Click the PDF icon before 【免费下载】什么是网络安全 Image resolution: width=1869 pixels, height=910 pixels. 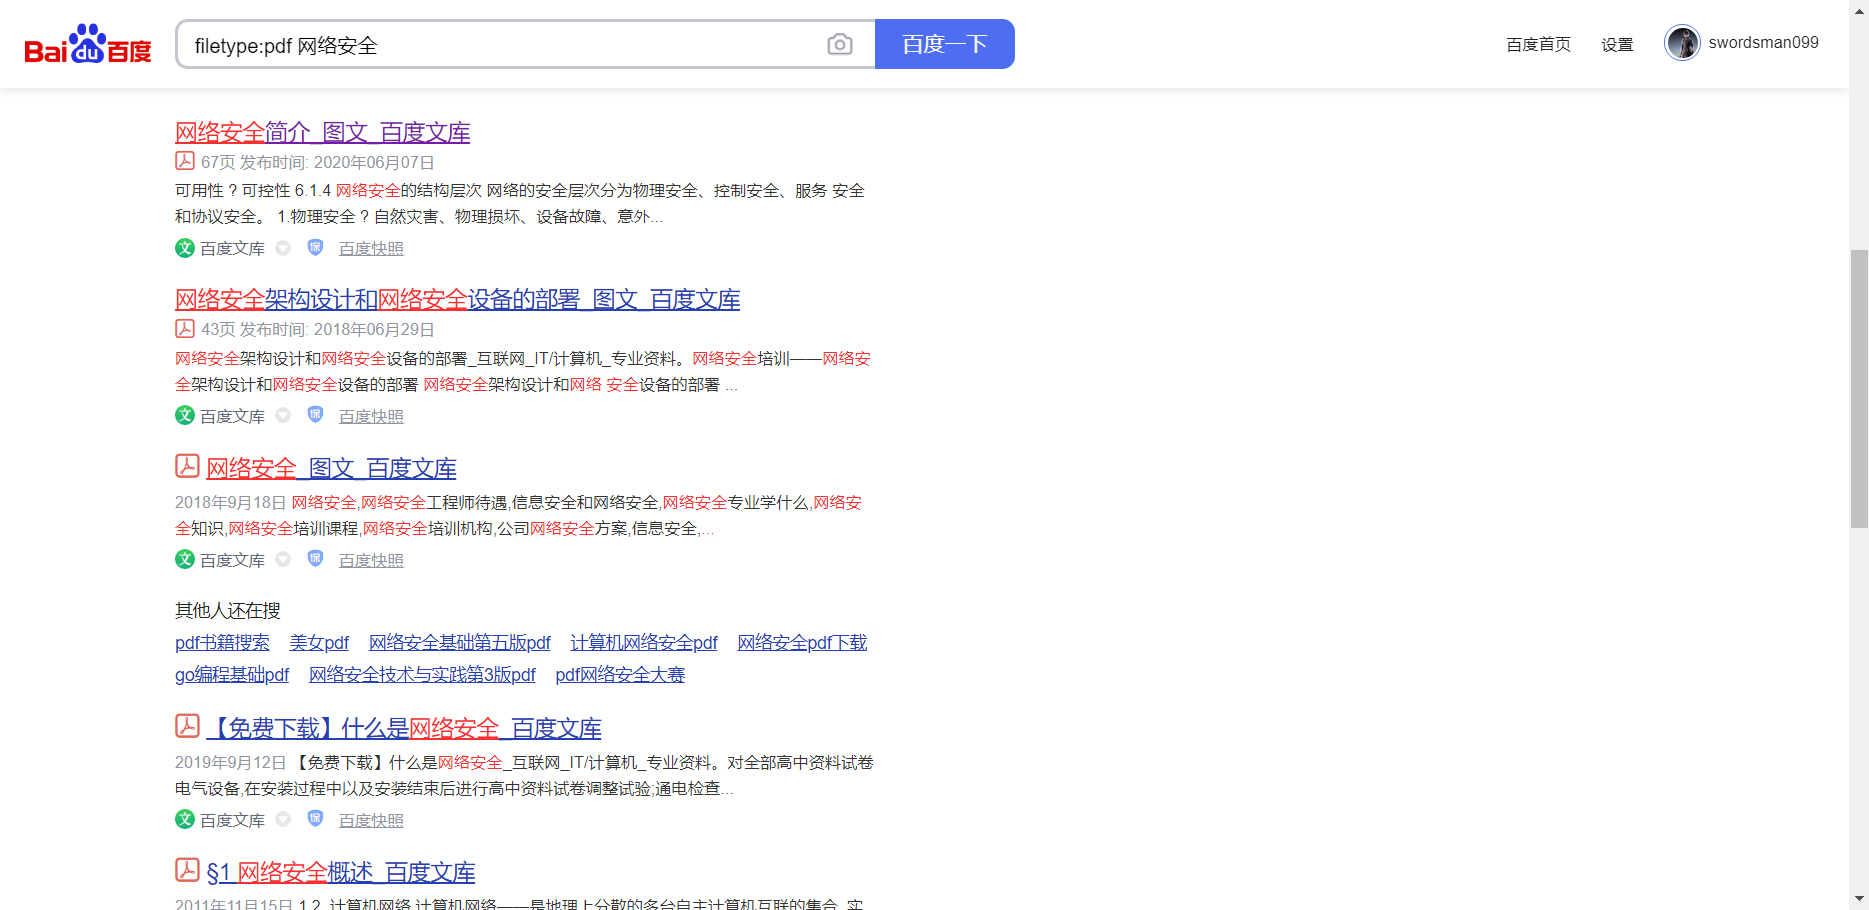[187, 726]
